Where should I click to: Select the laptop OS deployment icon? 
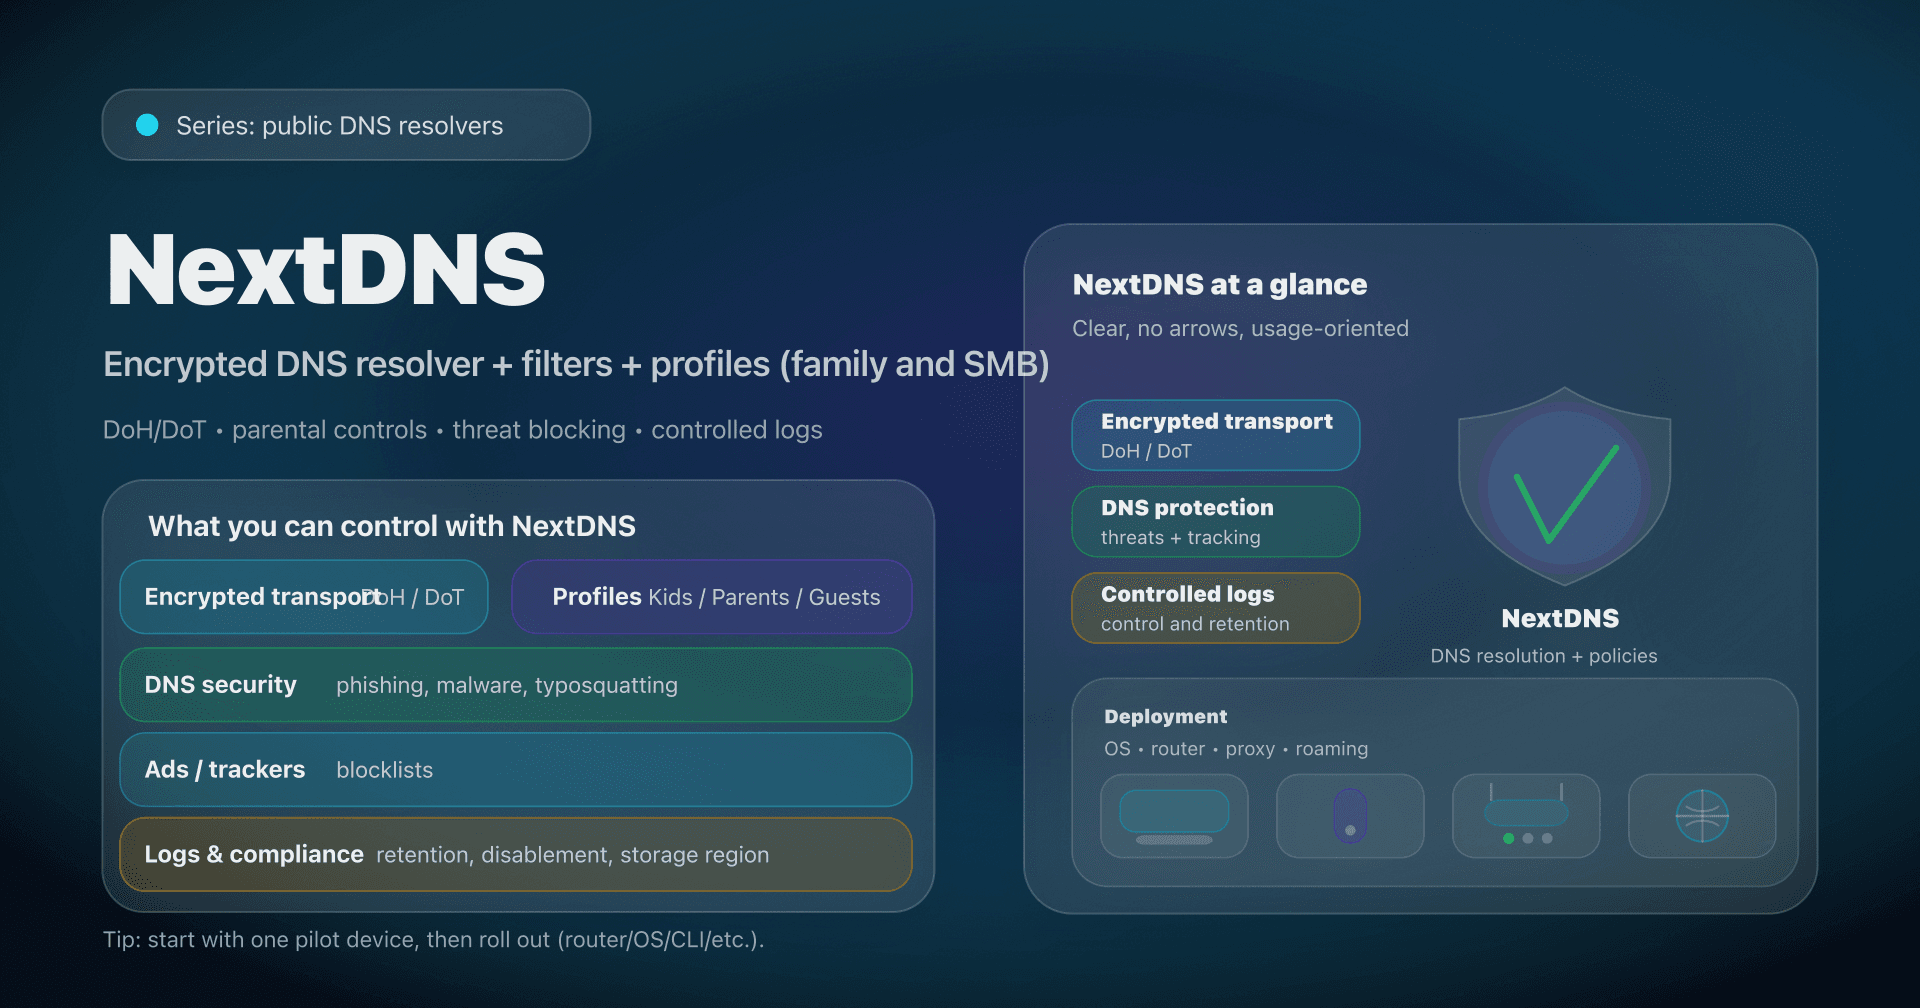pyautogui.click(x=1174, y=816)
